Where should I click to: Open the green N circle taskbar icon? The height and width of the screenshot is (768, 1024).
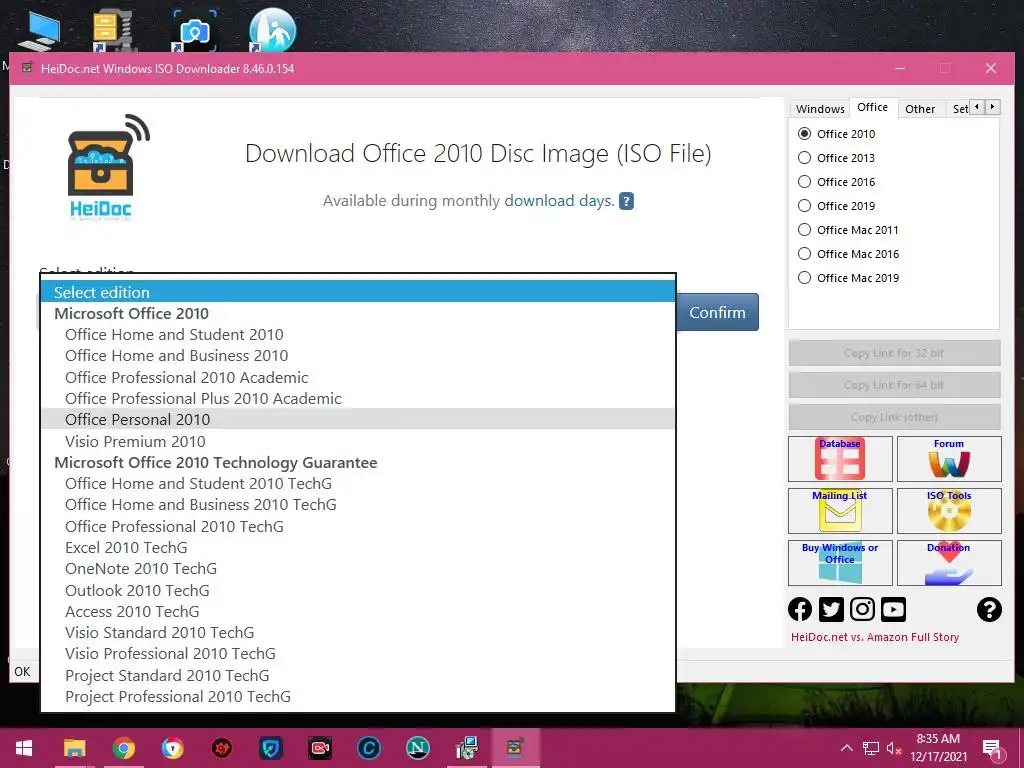pos(417,748)
